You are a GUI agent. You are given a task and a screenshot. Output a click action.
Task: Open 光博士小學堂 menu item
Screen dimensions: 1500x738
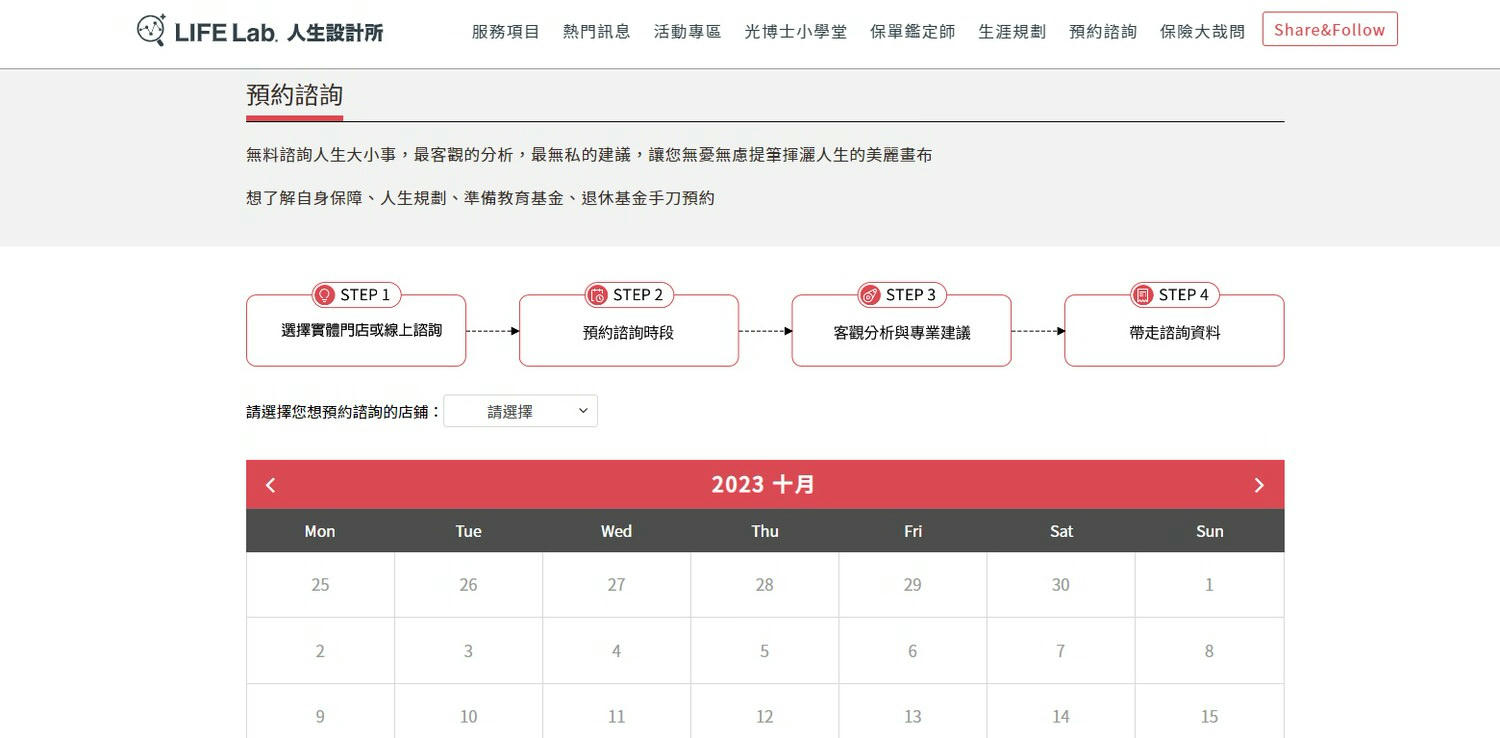coord(796,31)
